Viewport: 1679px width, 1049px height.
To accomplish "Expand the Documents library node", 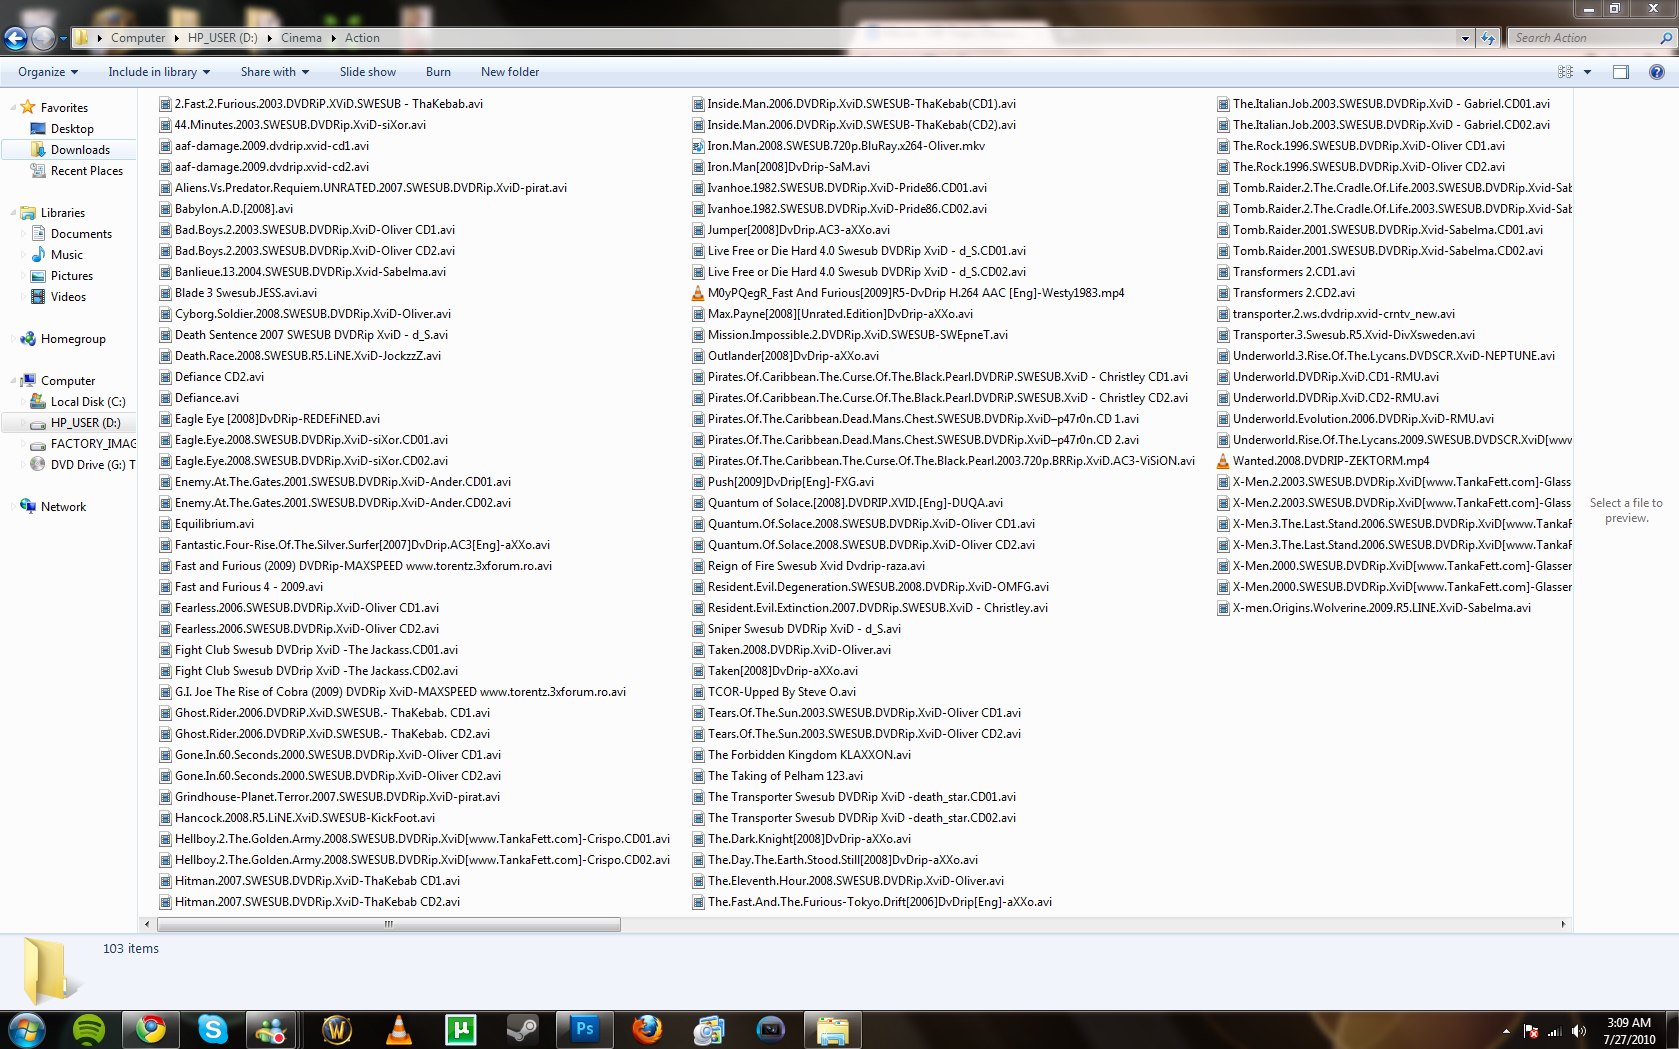I will point(23,234).
